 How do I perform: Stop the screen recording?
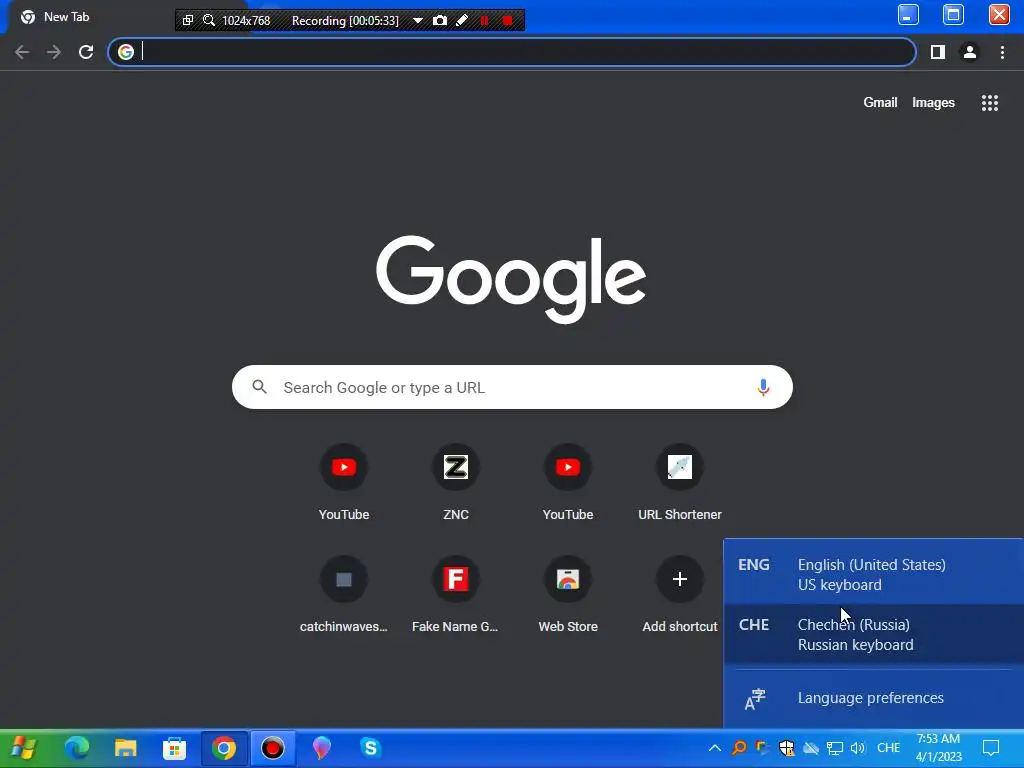[x=507, y=20]
